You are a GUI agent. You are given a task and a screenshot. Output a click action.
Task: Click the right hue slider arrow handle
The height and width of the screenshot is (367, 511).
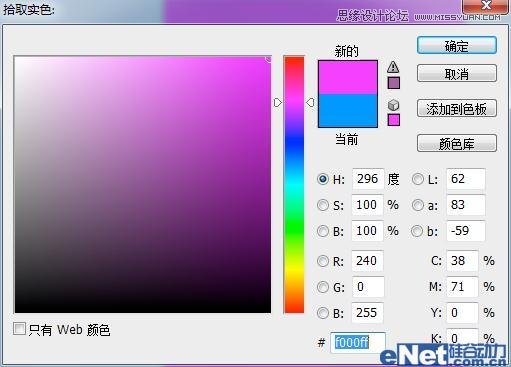click(x=310, y=102)
